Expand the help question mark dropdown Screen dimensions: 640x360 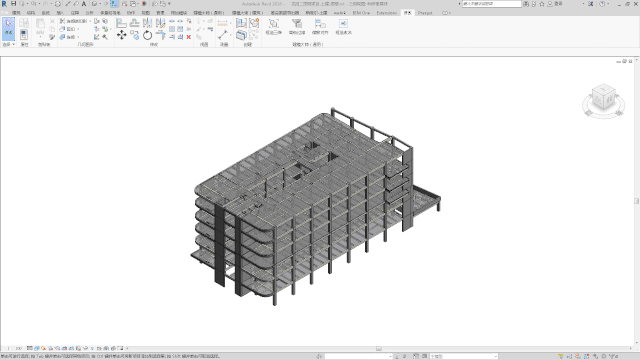(x=609, y=4)
